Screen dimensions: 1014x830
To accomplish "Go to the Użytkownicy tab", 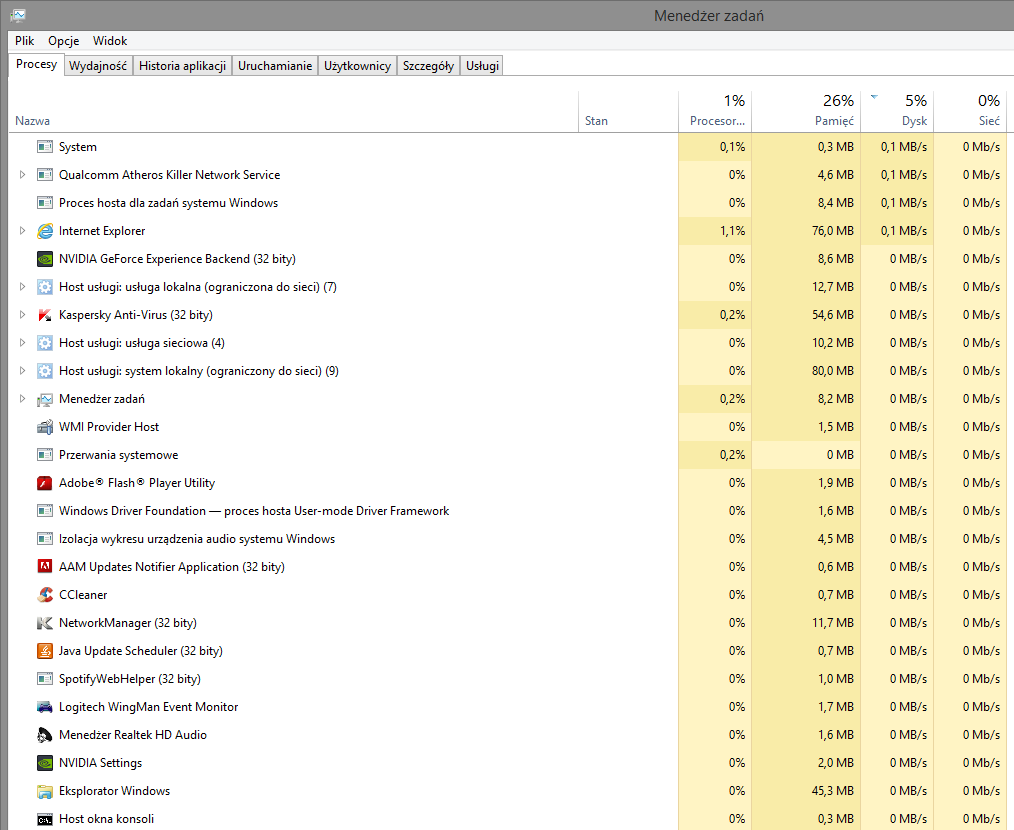I will click(x=358, y=66).
